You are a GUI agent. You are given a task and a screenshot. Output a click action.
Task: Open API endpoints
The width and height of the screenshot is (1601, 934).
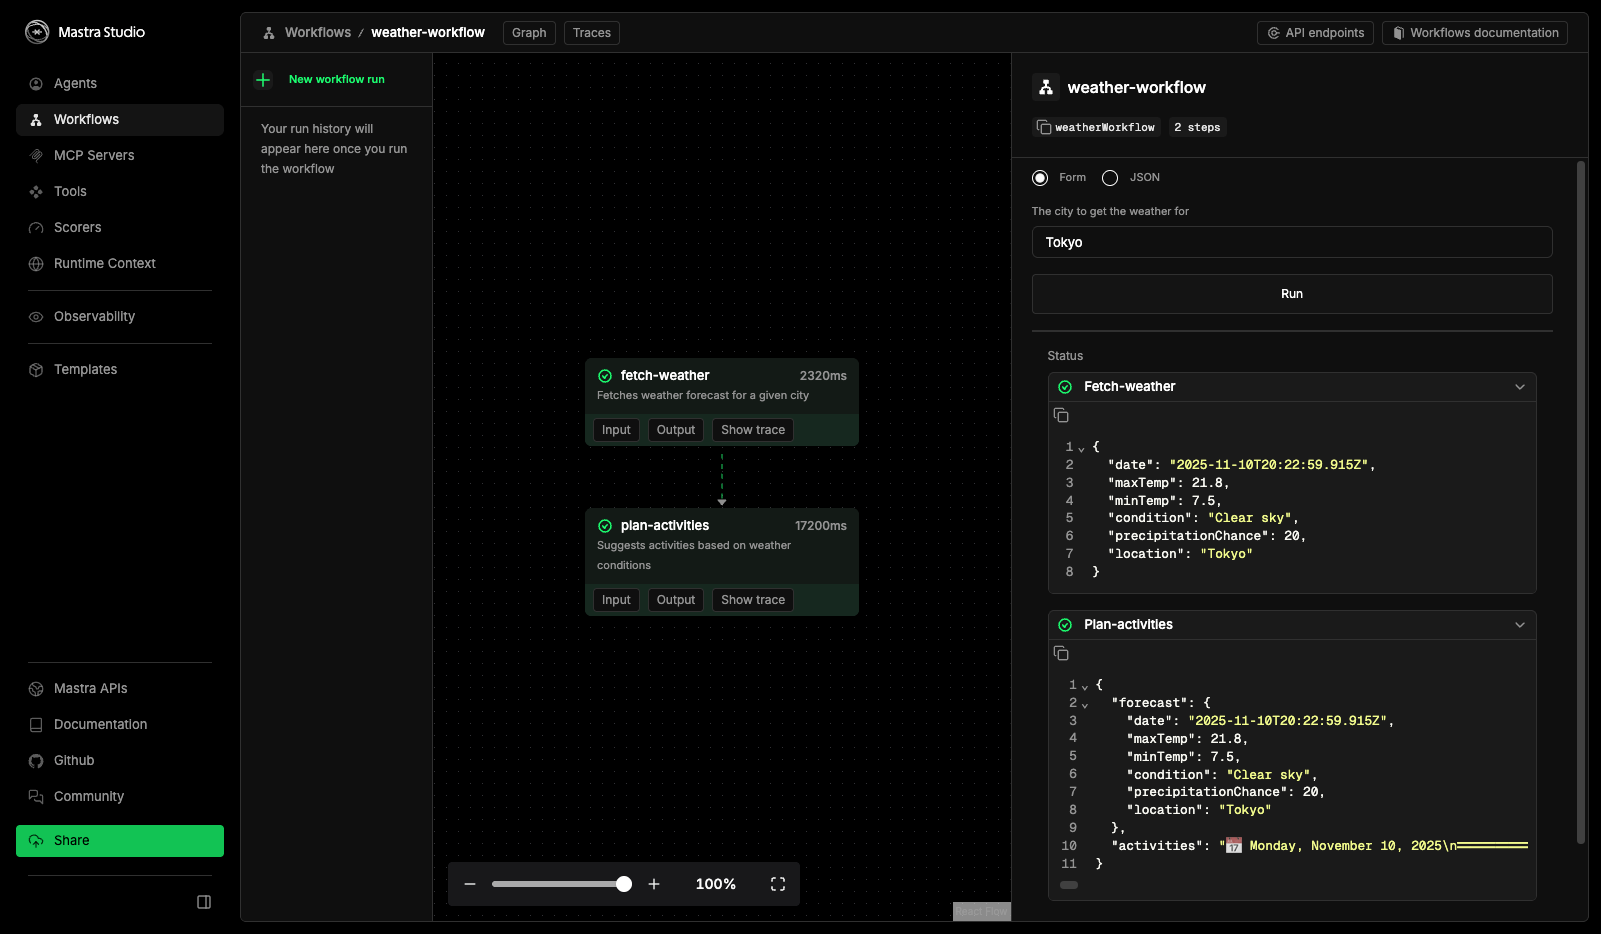click(1315, 33)
